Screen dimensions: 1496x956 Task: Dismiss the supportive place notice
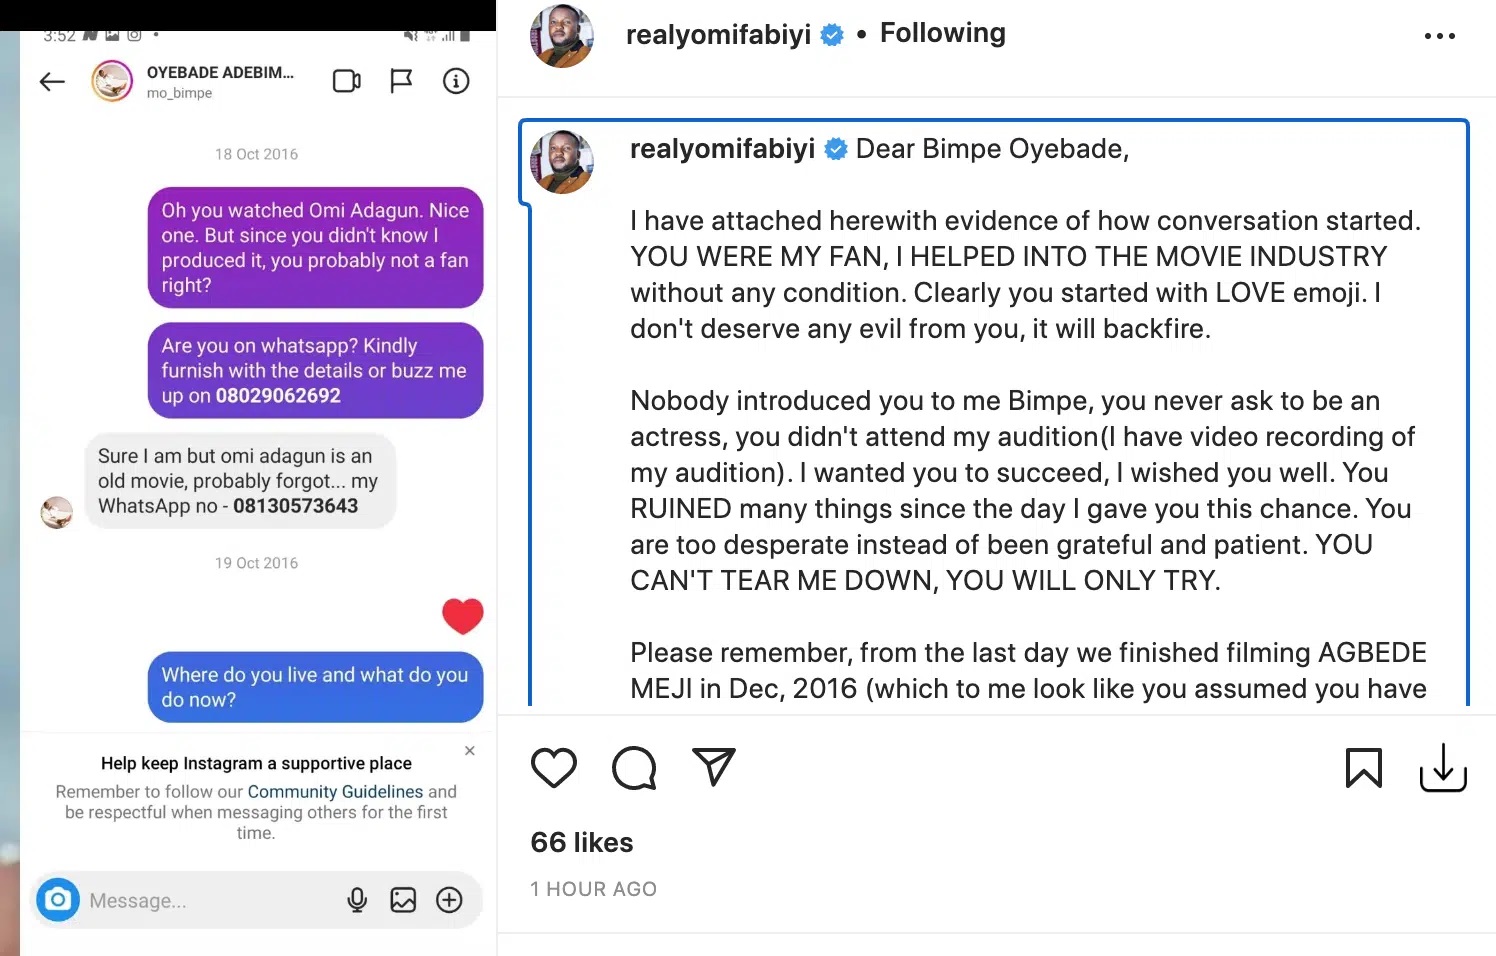pyautogui.click(x=470, y=750)
